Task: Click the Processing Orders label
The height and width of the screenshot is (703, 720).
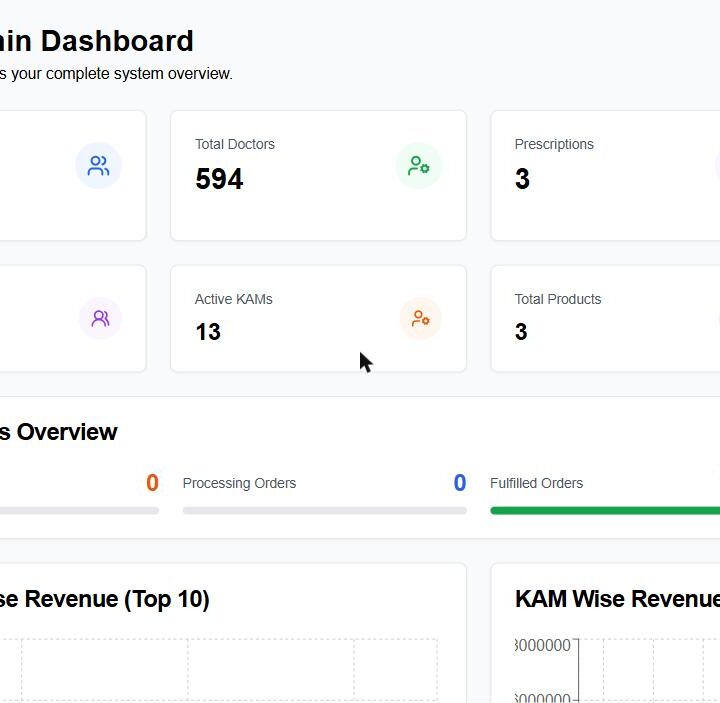Action: (x=239, y=483)
